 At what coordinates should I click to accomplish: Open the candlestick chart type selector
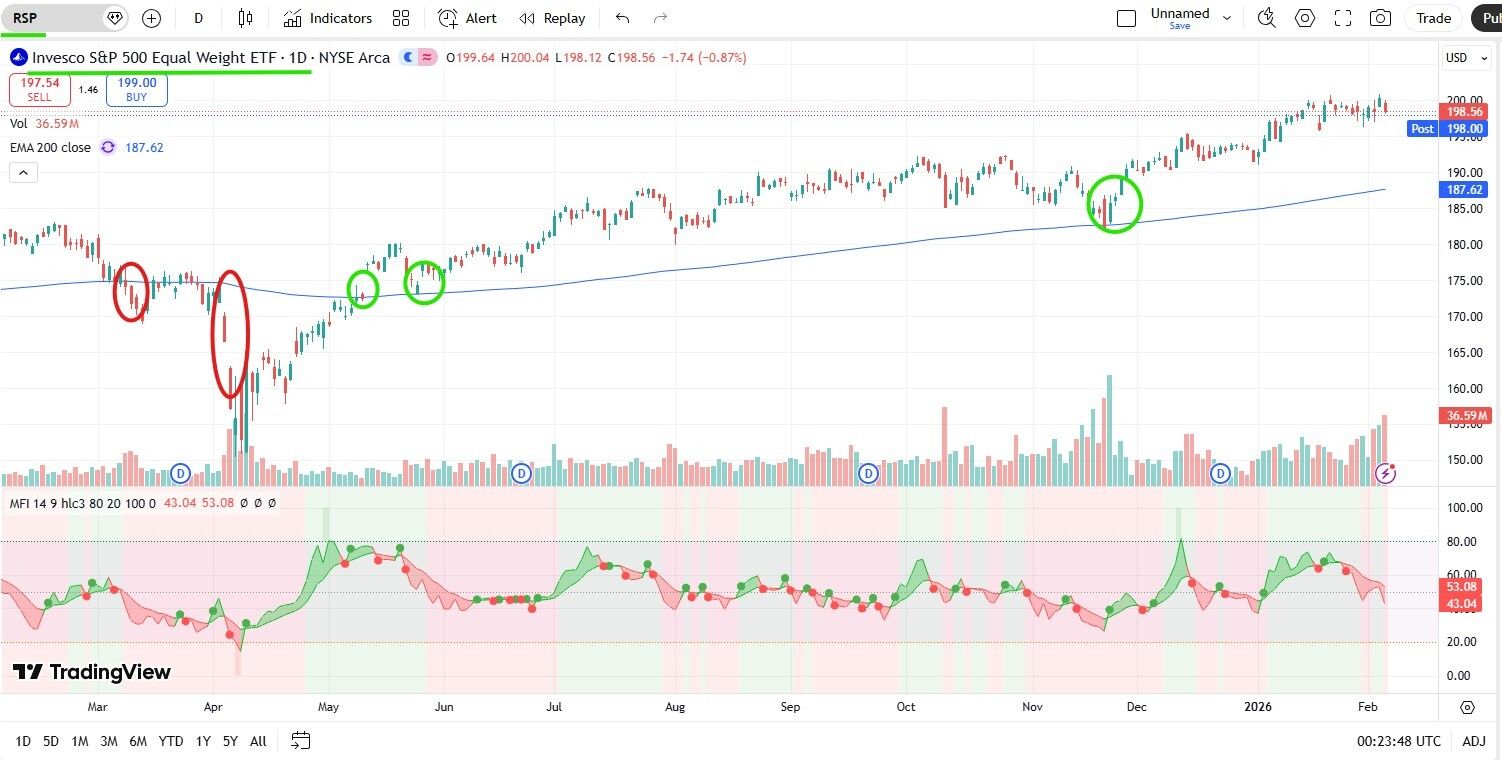click(x=246, y=18)
